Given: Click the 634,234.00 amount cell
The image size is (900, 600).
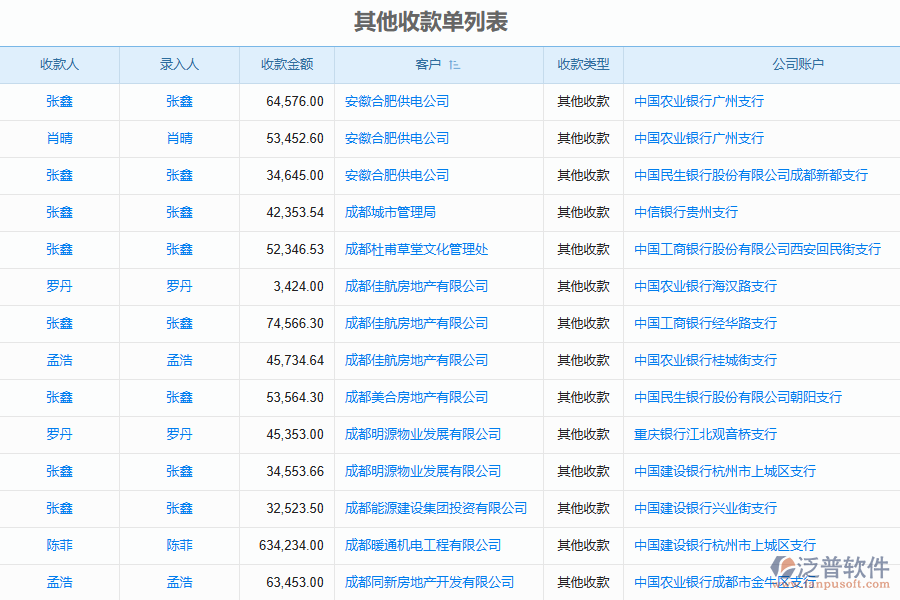Looking at the screenshot, I should tap(290, 545).
